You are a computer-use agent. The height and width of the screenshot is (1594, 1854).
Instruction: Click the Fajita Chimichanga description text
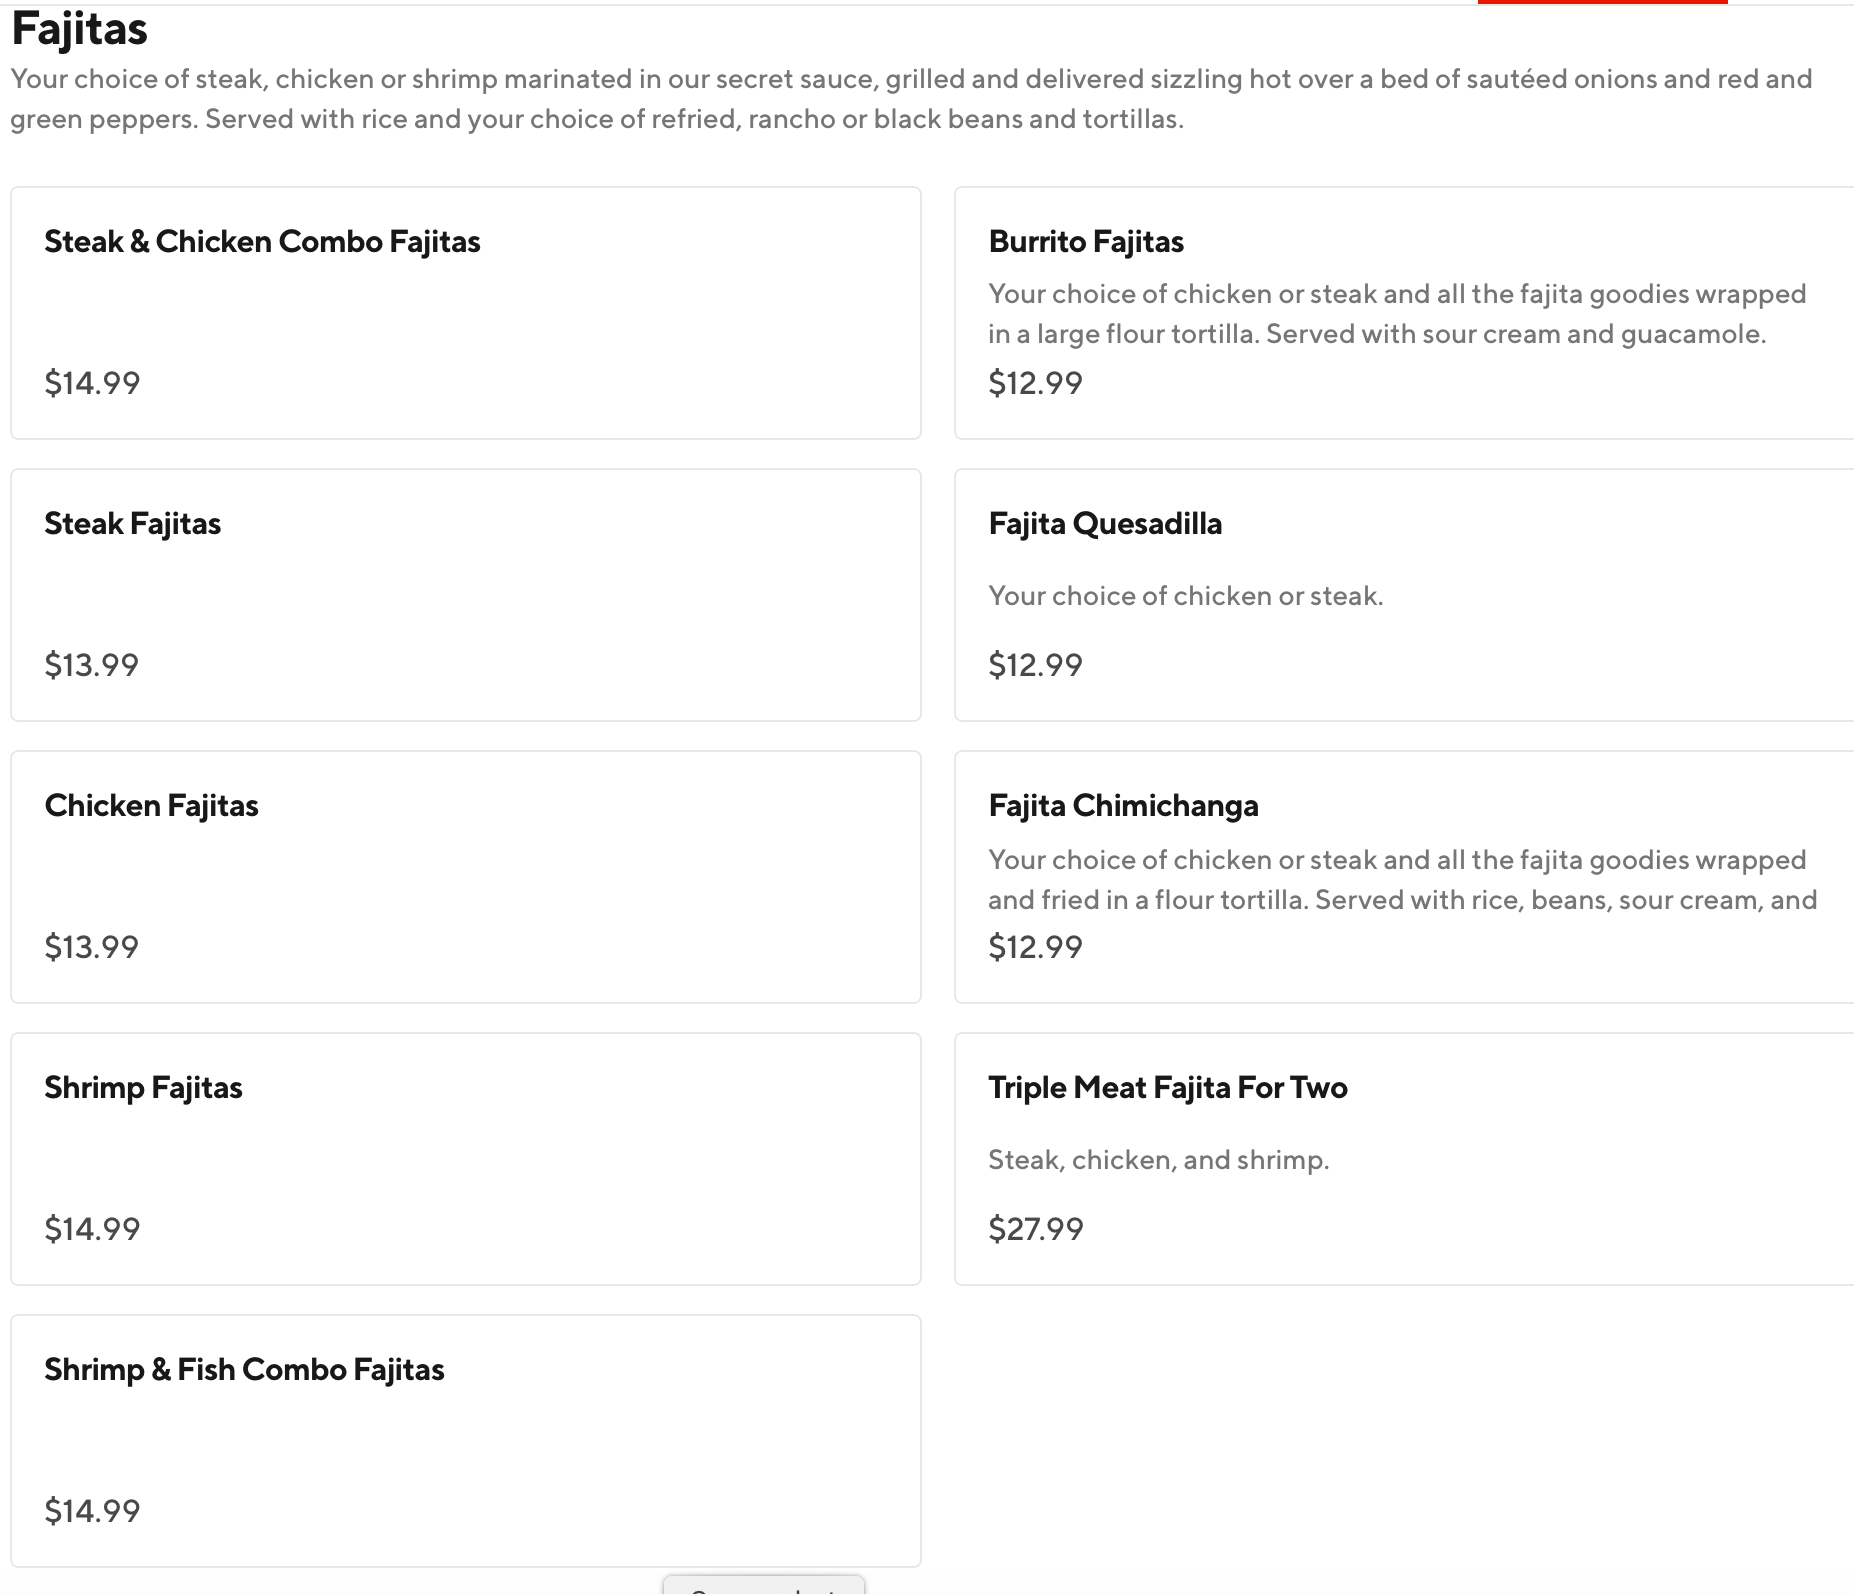pos(1402,880)
